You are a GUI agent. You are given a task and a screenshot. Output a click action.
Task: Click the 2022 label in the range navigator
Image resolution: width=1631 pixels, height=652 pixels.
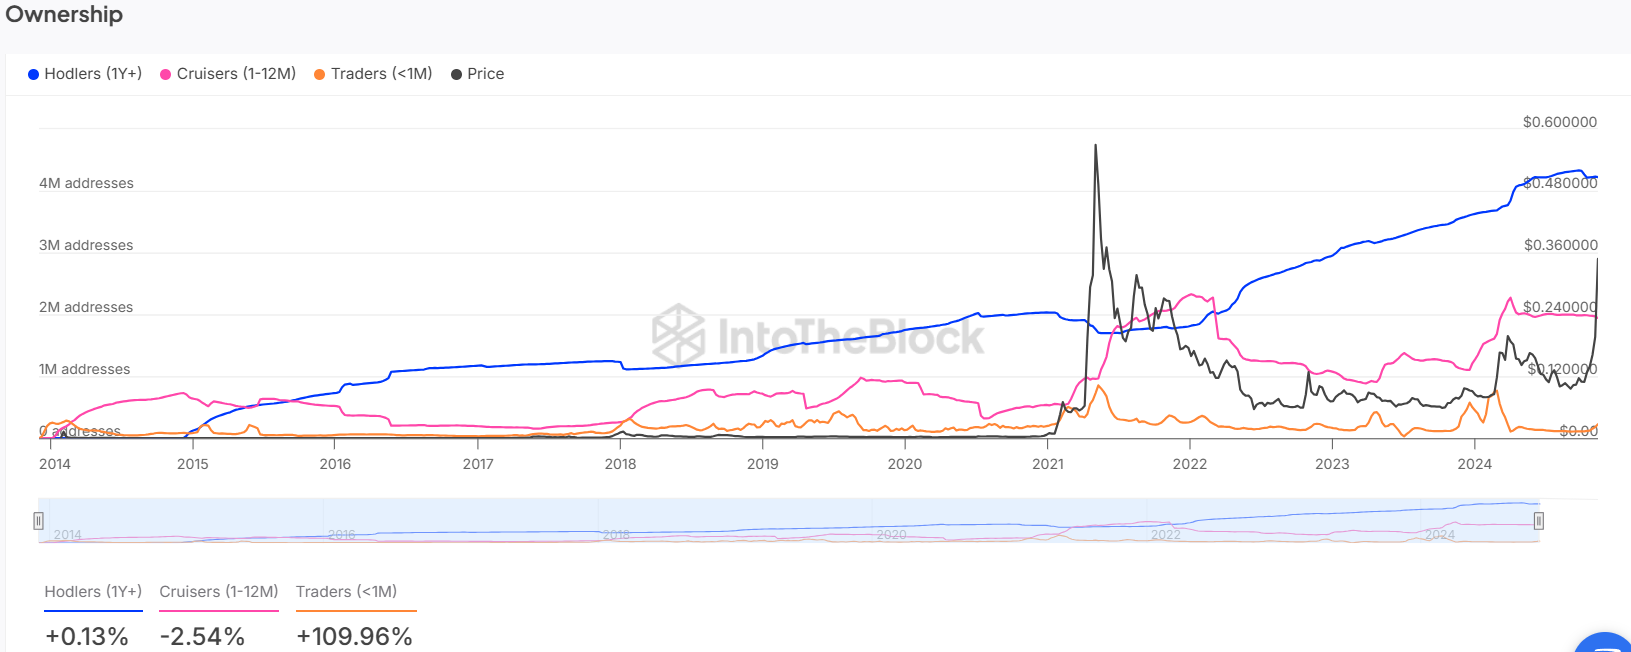click(x=1166, y=535)
